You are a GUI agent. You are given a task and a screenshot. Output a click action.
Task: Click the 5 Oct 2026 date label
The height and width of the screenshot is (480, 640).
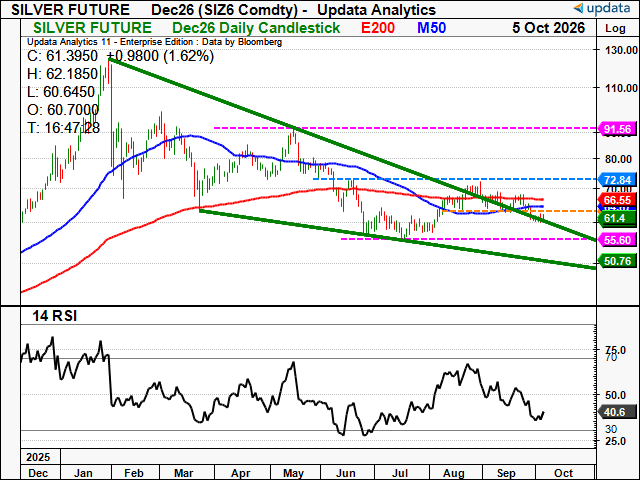(549, 28)
